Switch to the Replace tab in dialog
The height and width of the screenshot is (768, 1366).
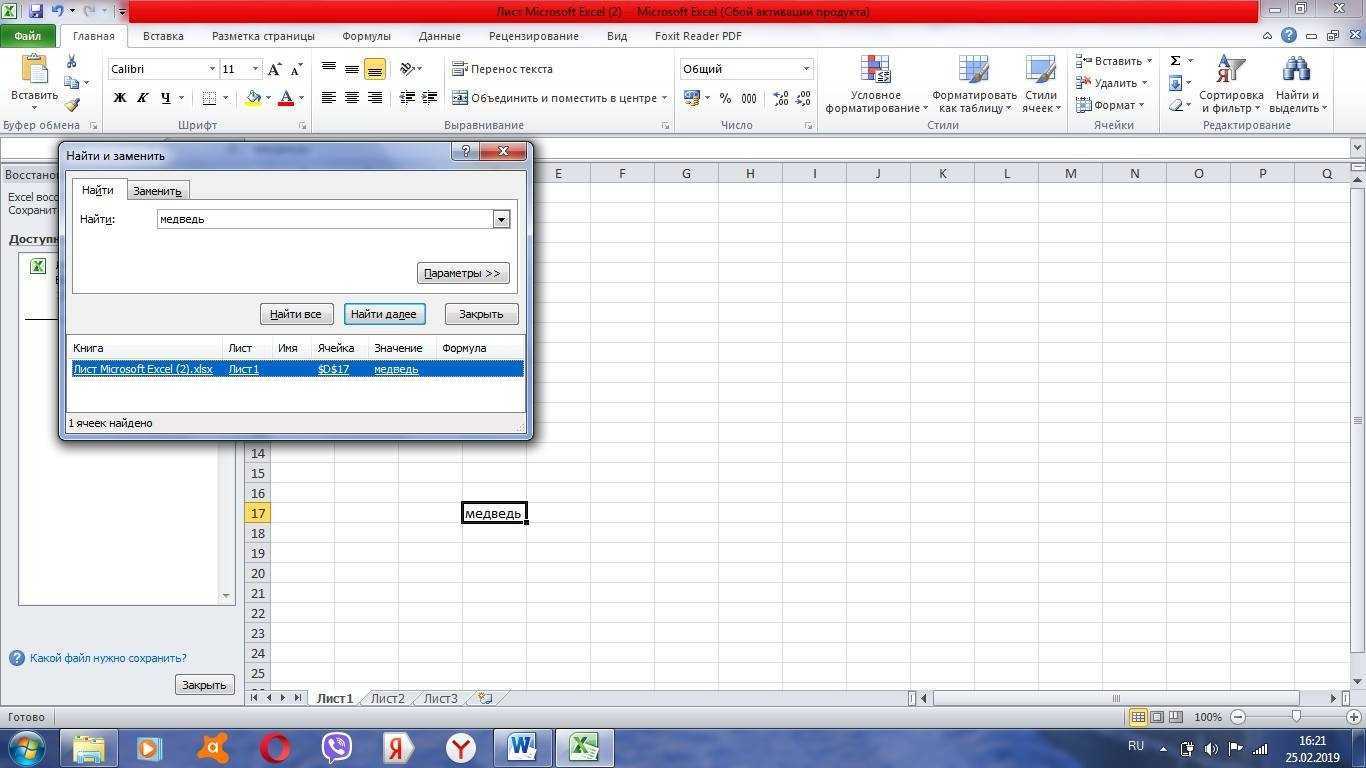(x=157, y=191)
